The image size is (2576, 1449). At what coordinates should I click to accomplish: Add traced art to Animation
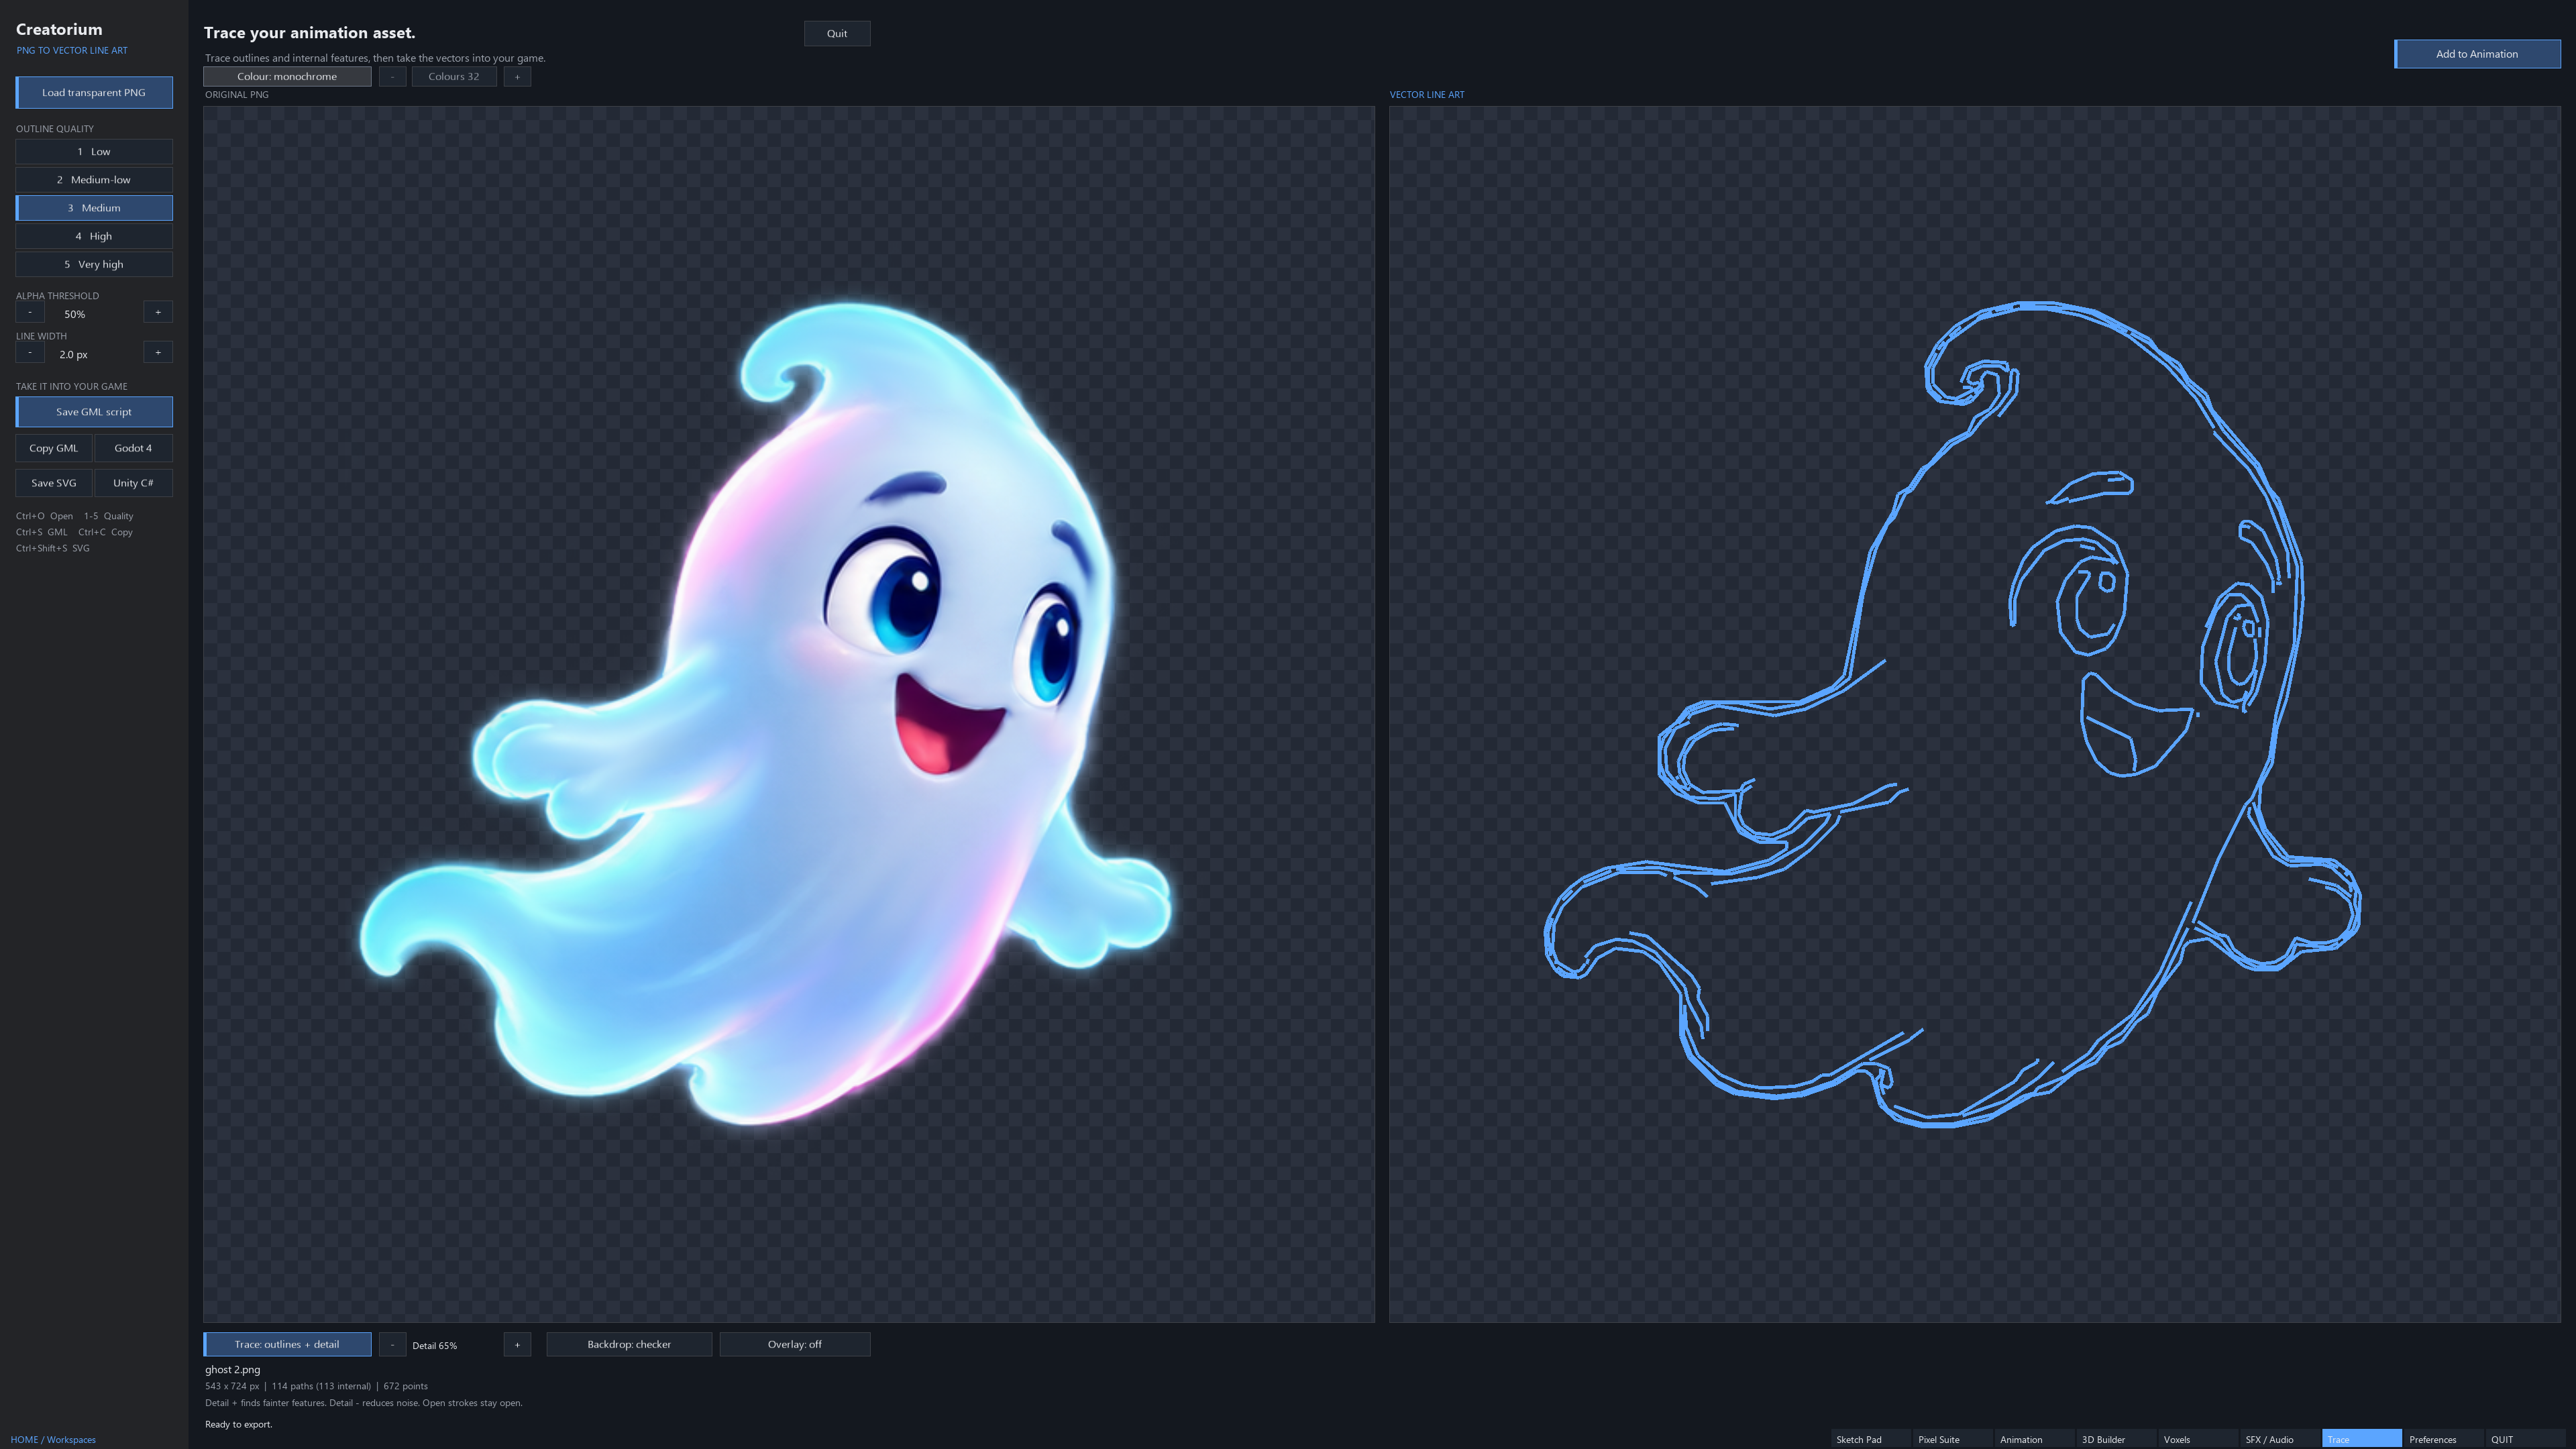pyautogui.click(x=2477, y=54)
